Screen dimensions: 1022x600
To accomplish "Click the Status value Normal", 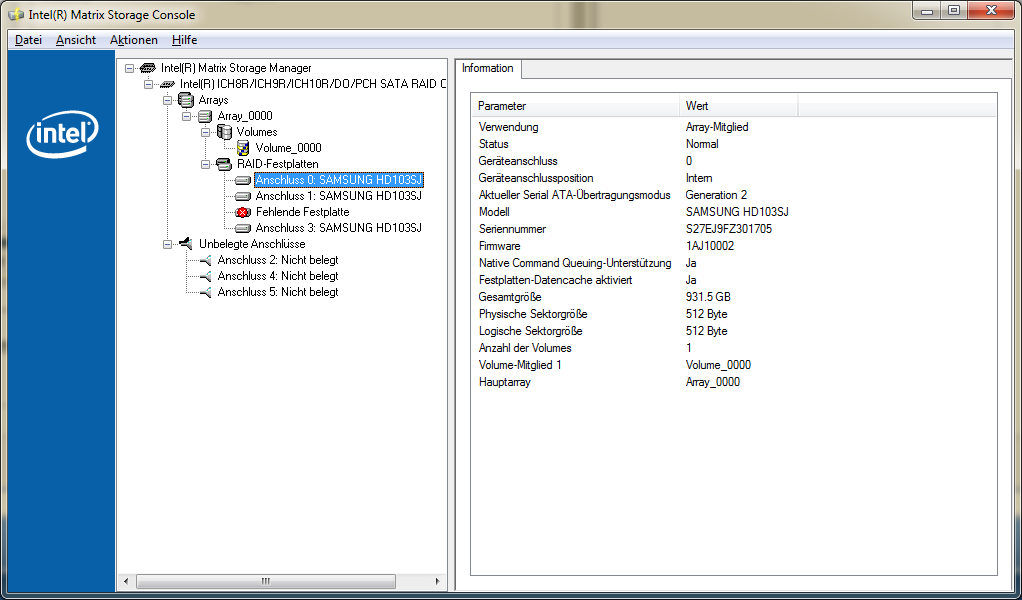I will point(702,144).
